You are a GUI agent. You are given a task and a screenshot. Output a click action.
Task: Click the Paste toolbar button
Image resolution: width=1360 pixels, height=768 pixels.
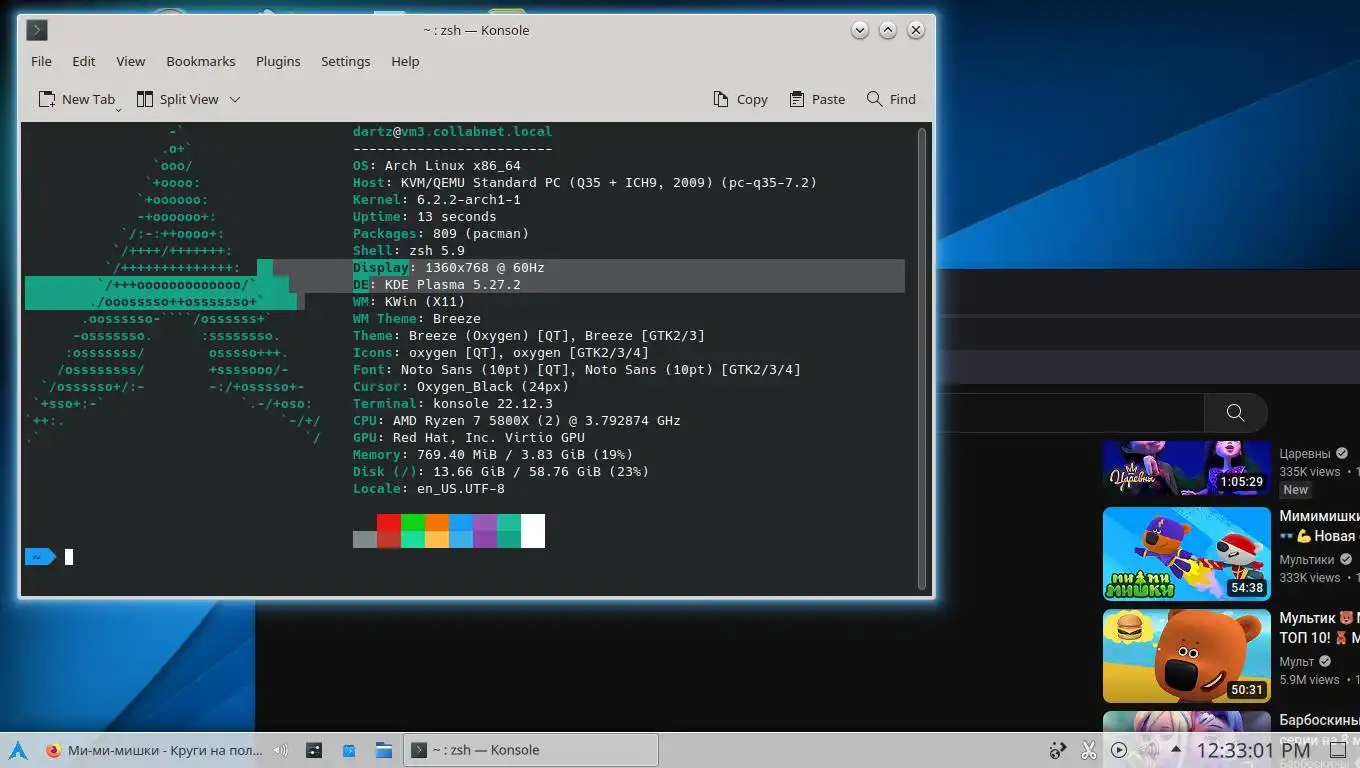pyautogui.click(x=817, y=99)
